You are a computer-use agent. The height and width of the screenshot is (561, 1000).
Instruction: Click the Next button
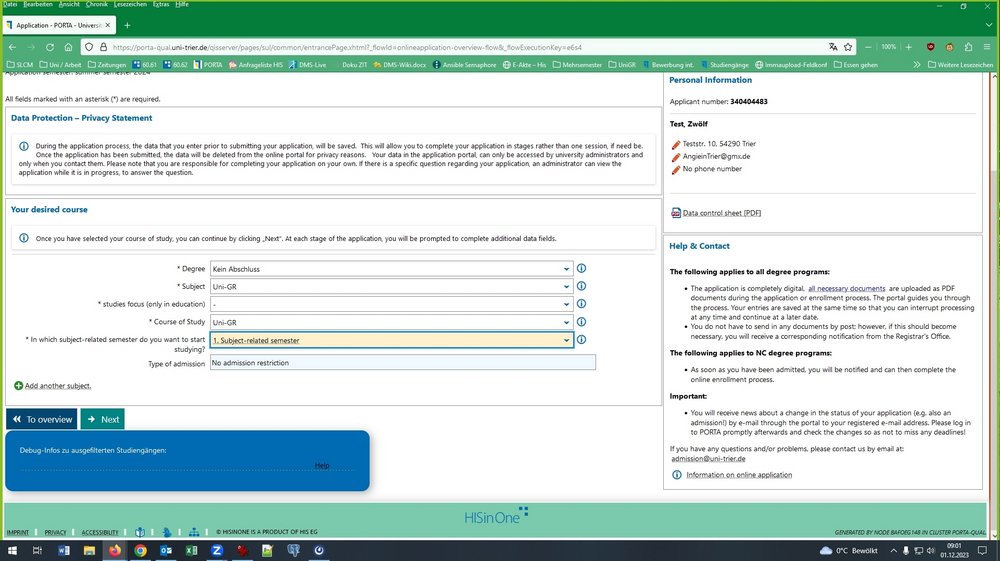click(102, 420)
